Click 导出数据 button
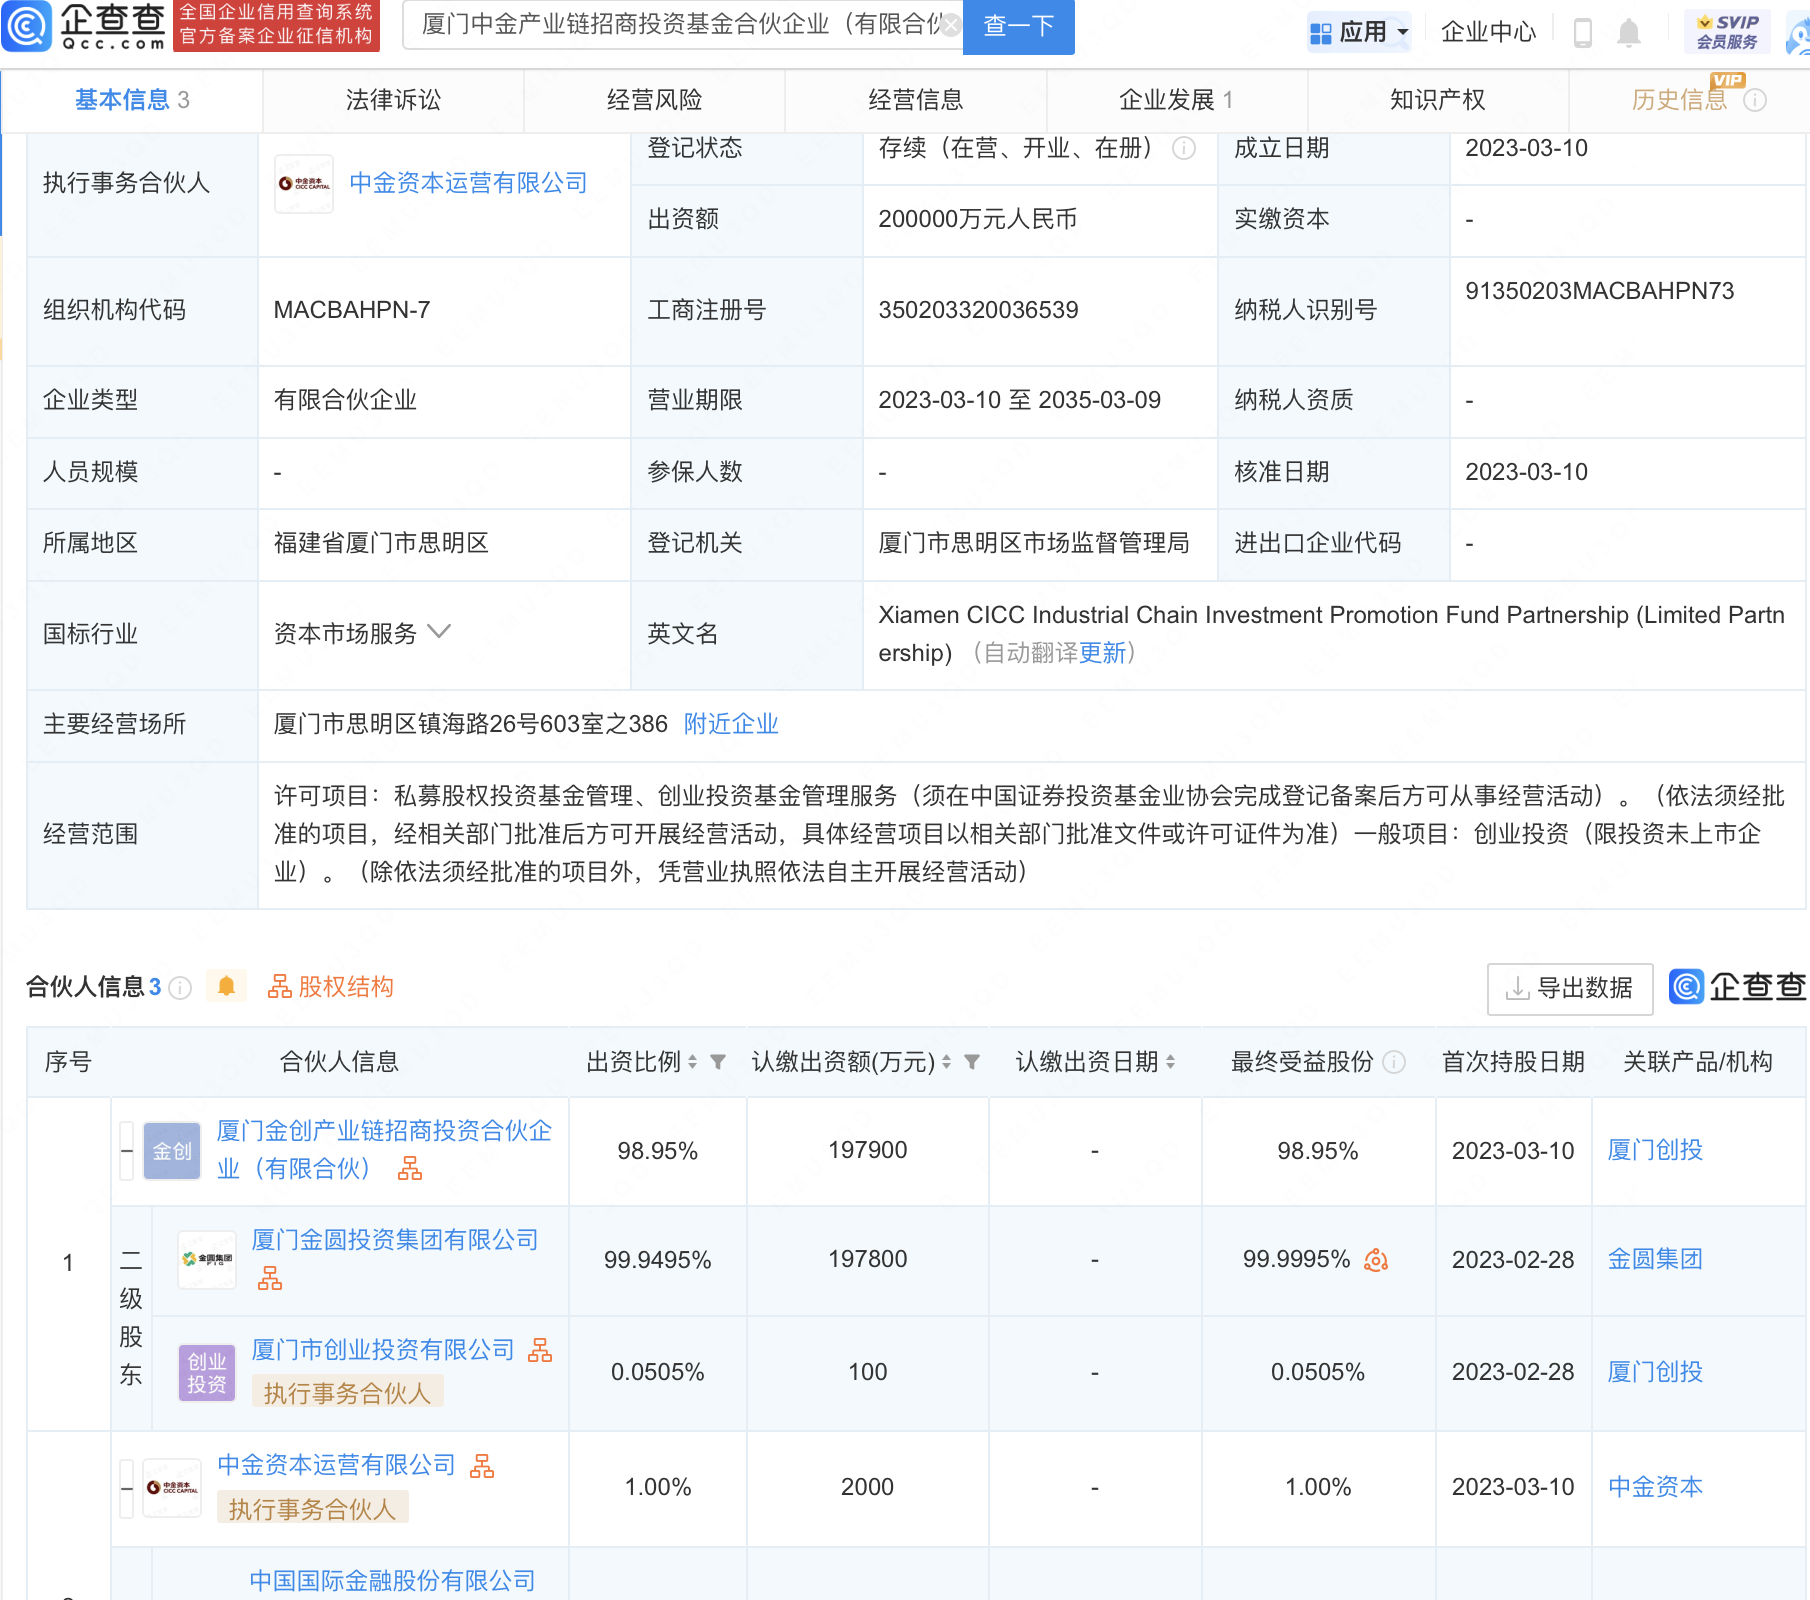 click(x=1569, y=988)
